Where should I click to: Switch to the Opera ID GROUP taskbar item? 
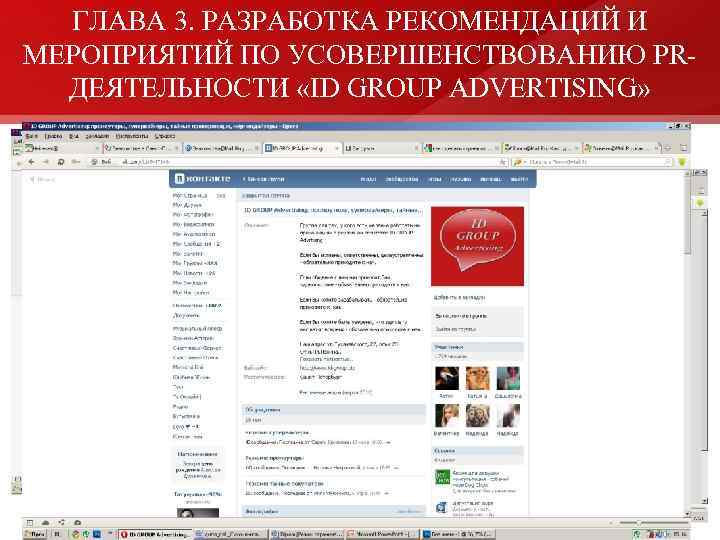[155, 534]
